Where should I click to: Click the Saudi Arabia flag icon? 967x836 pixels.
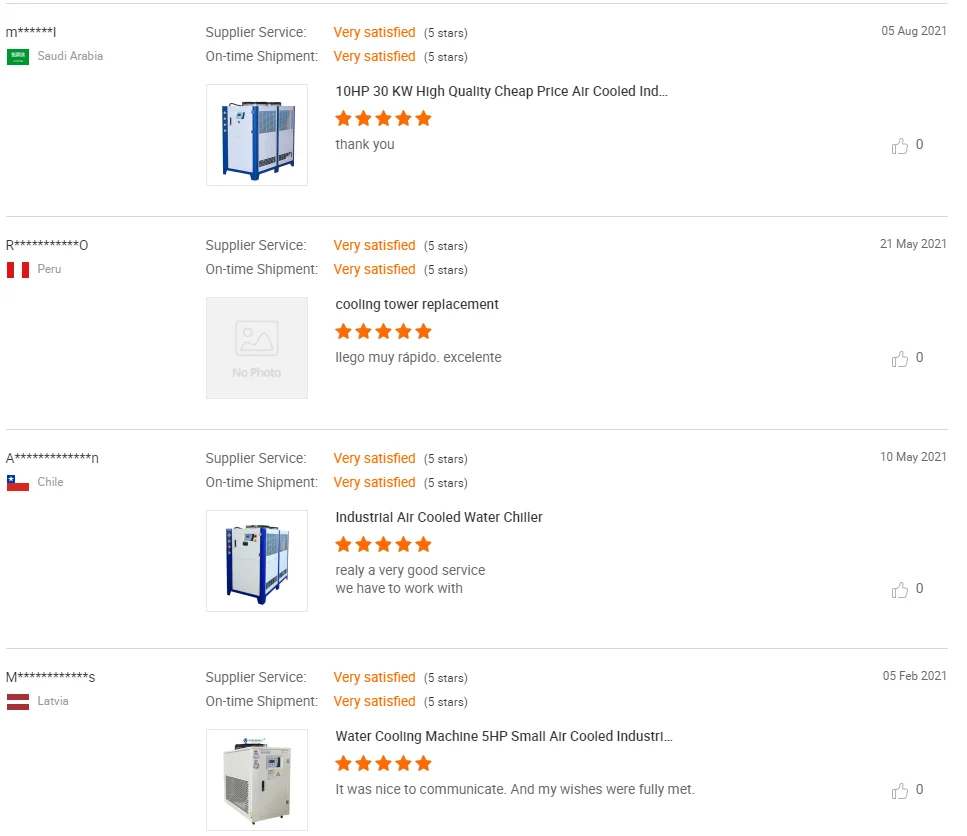click(x=18, y=57)
